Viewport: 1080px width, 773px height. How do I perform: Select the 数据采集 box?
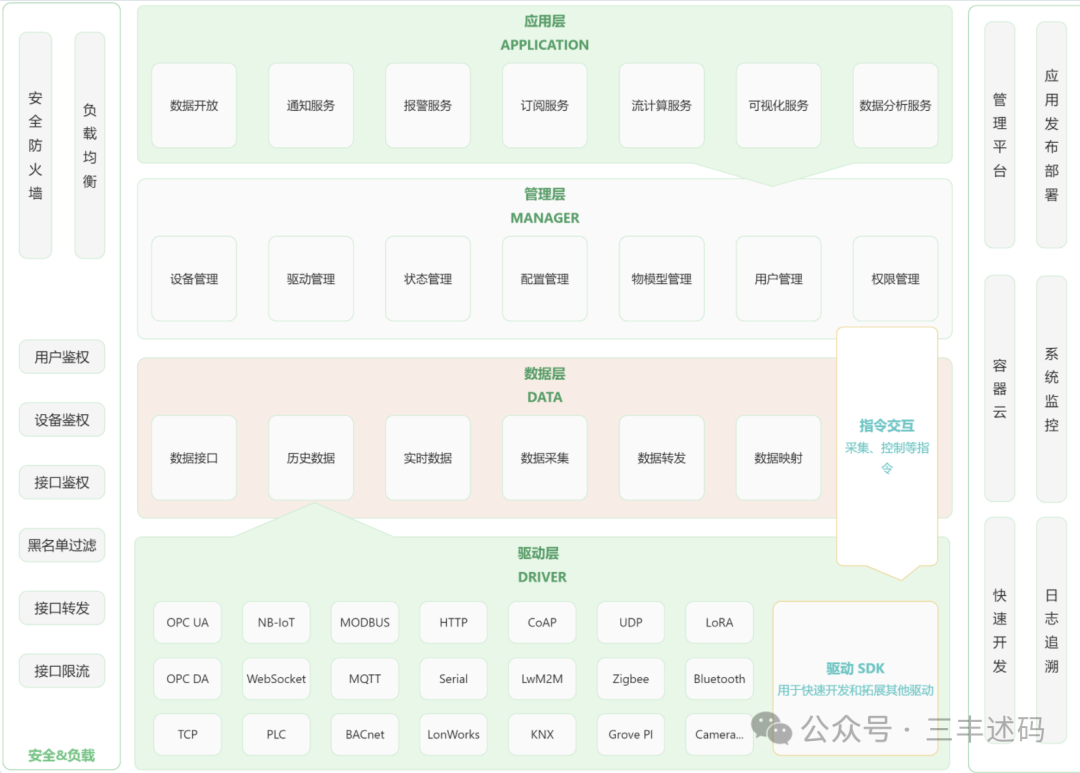pos(545,458)
